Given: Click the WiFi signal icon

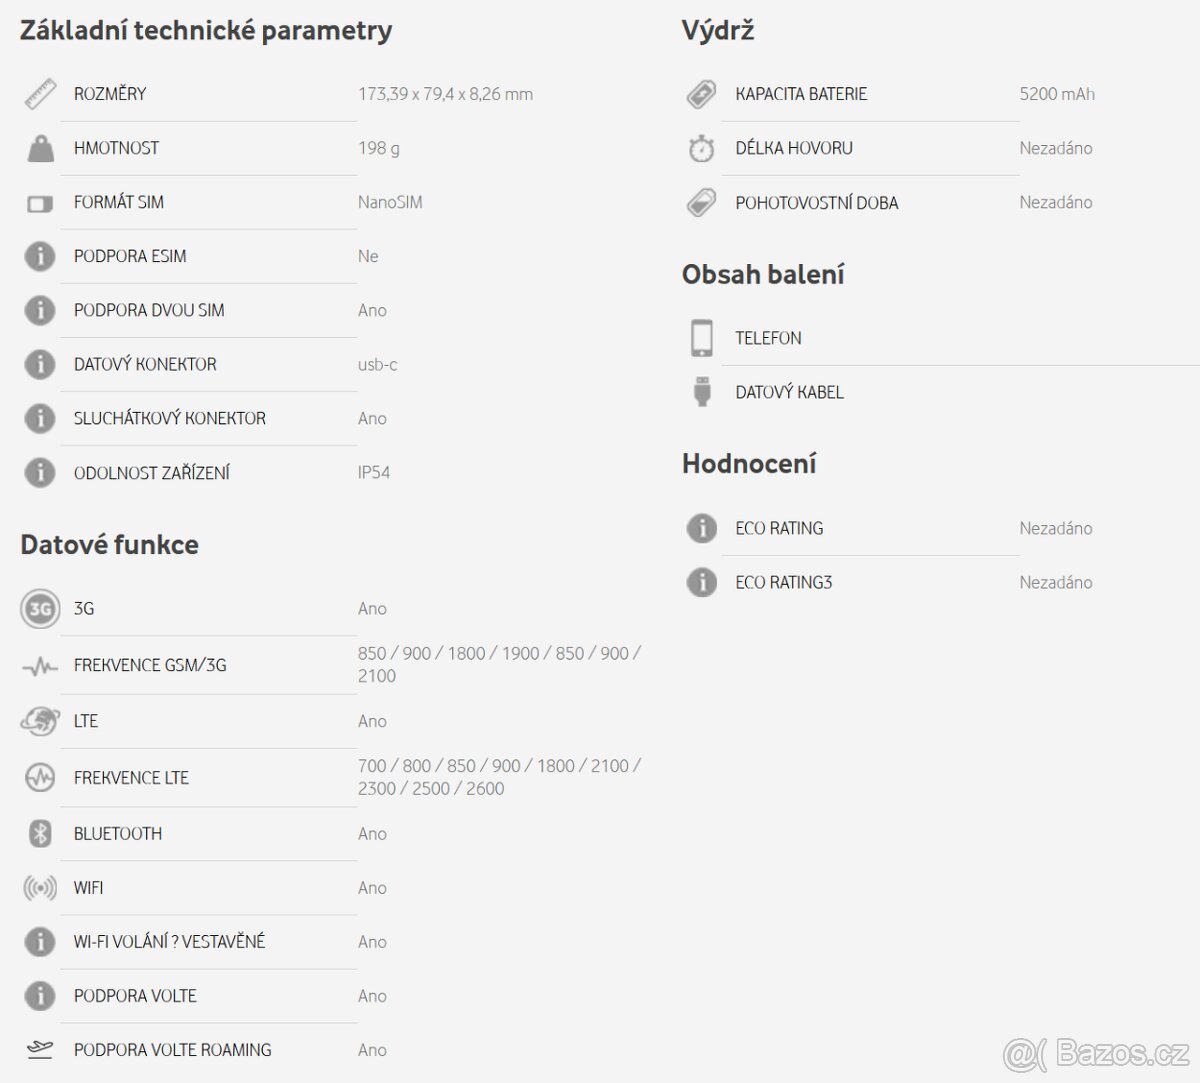Looking at the screenshot, I should (x=40, y=888).
